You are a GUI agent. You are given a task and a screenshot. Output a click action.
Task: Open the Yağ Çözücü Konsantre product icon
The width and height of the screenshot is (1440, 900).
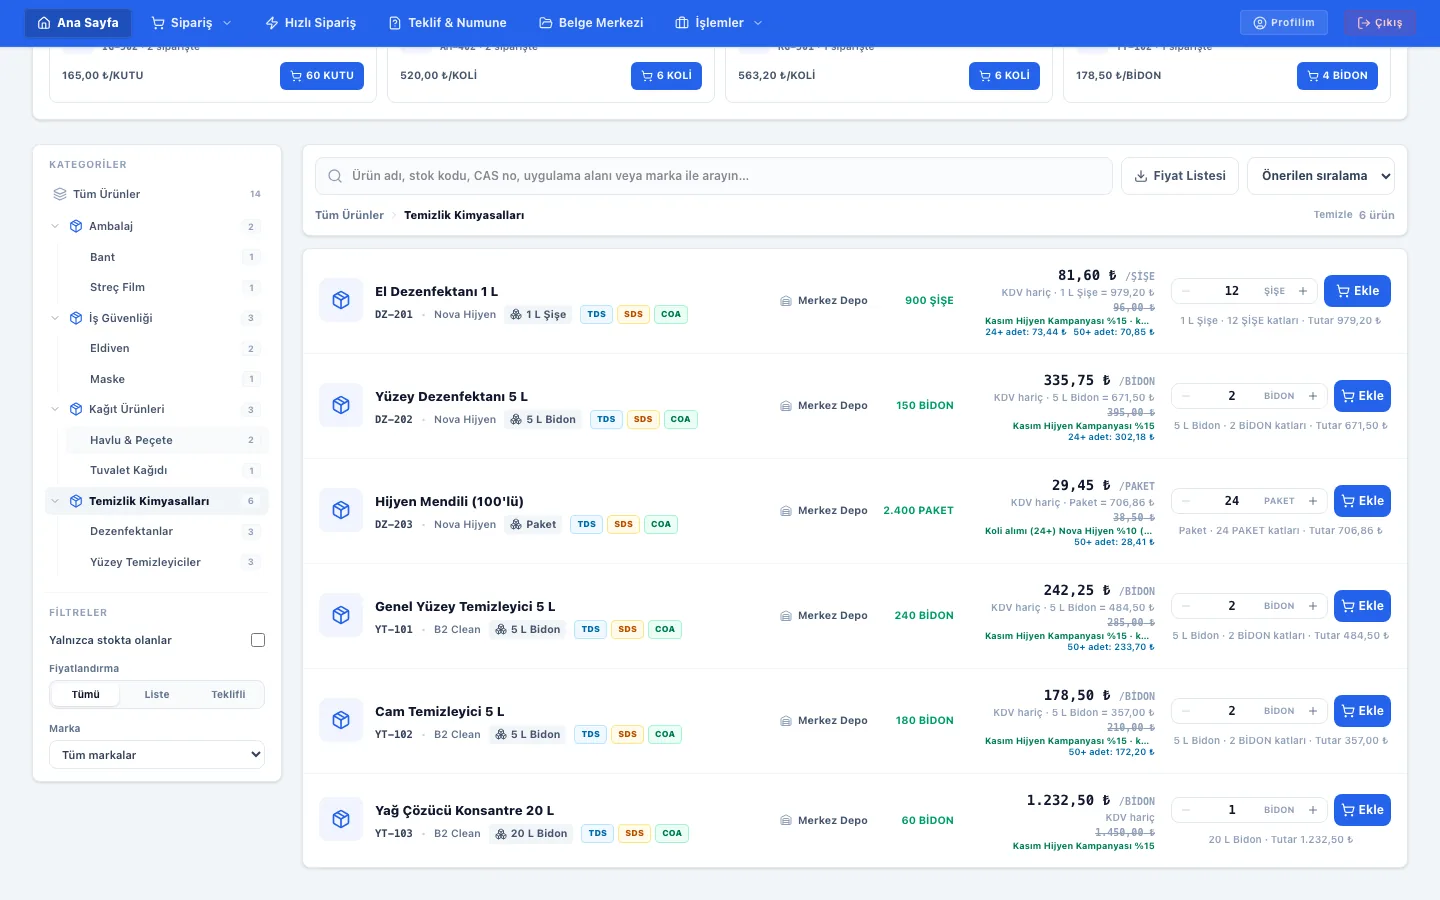click(341, 819)
